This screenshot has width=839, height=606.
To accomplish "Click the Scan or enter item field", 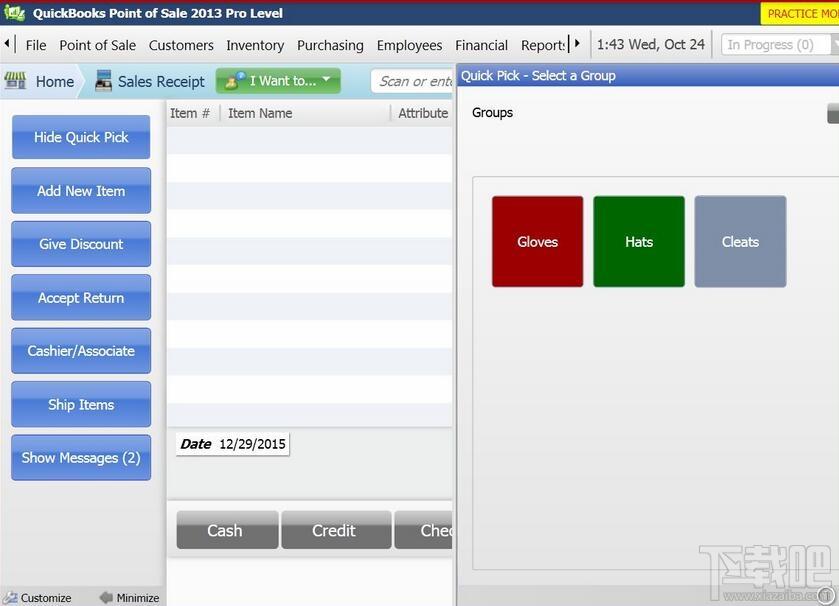I will [x=412, y=81].
